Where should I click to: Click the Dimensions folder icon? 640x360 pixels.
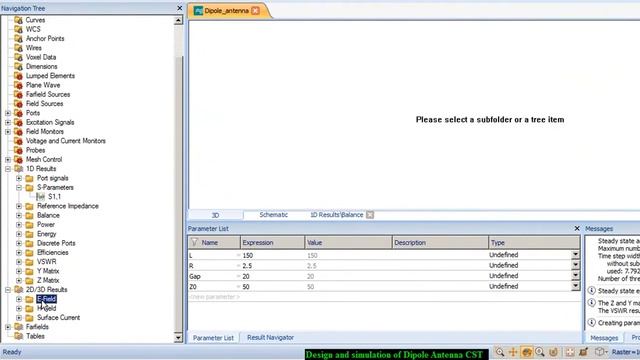18,67
